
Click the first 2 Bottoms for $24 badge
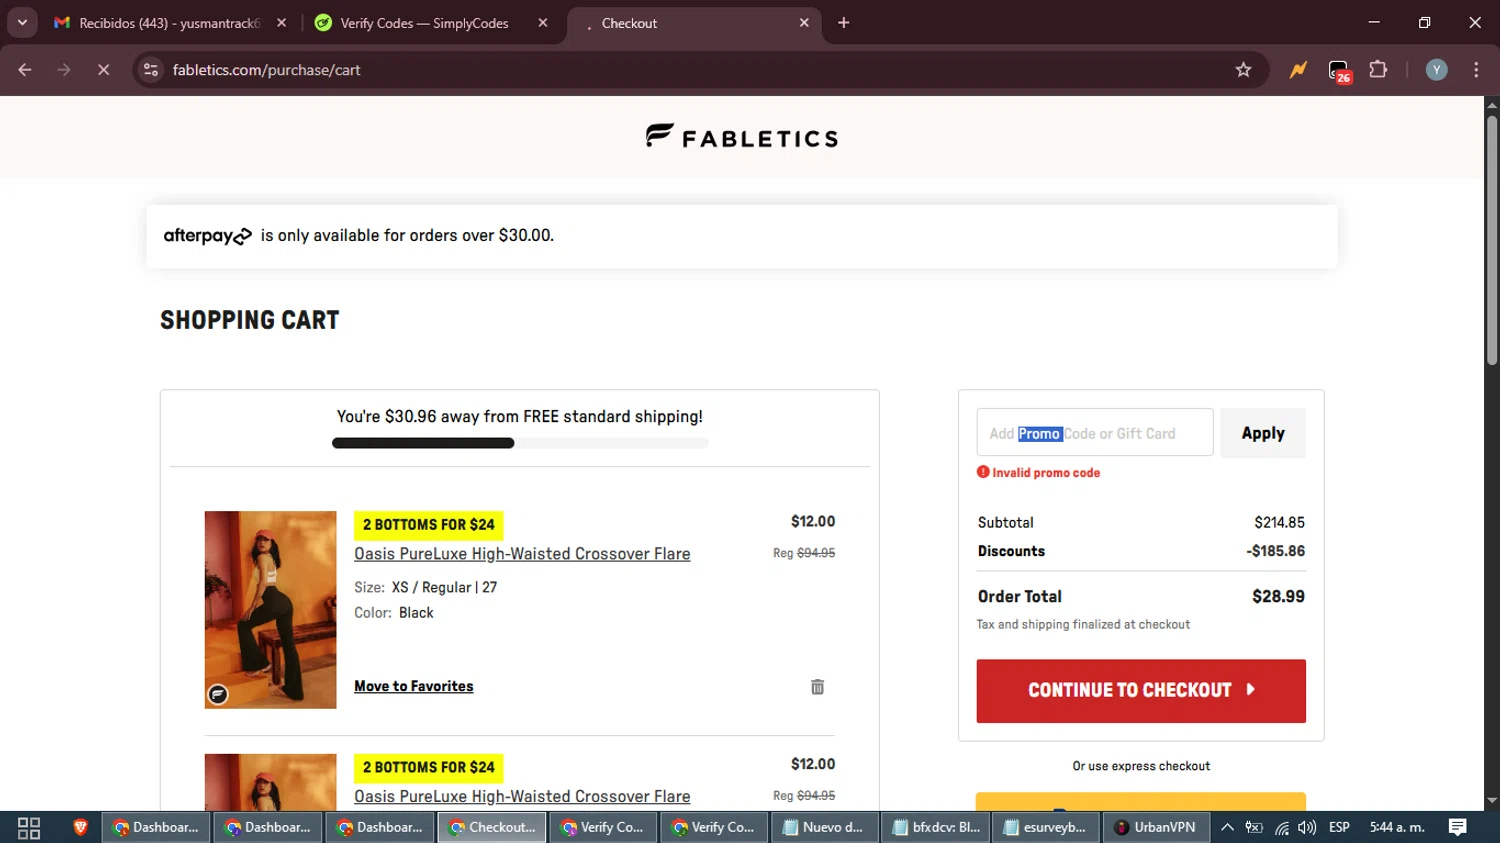pos(429,525)
